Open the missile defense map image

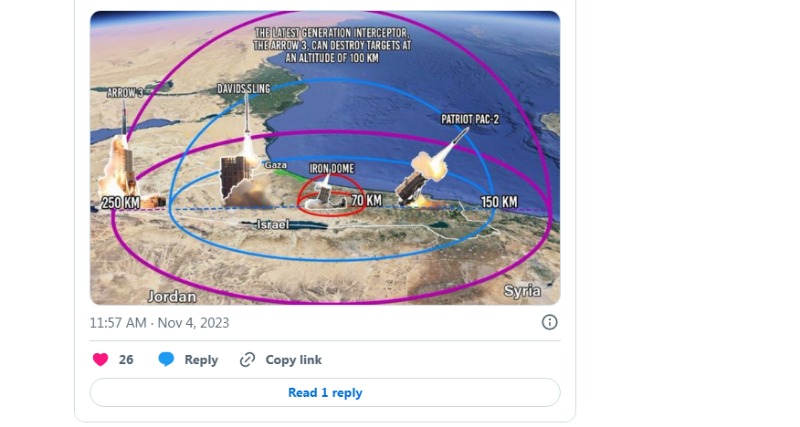[325, 158]
